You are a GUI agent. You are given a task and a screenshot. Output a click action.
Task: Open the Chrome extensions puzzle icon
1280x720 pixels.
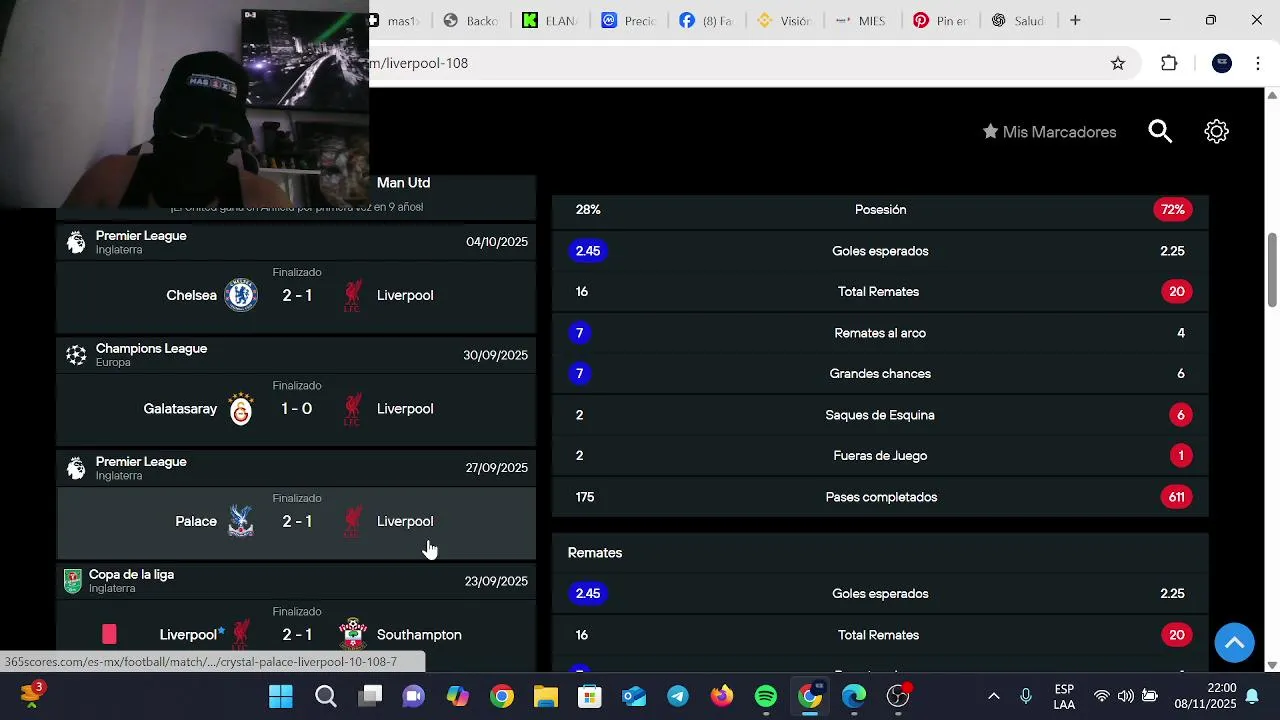(x=1169, y=63)
